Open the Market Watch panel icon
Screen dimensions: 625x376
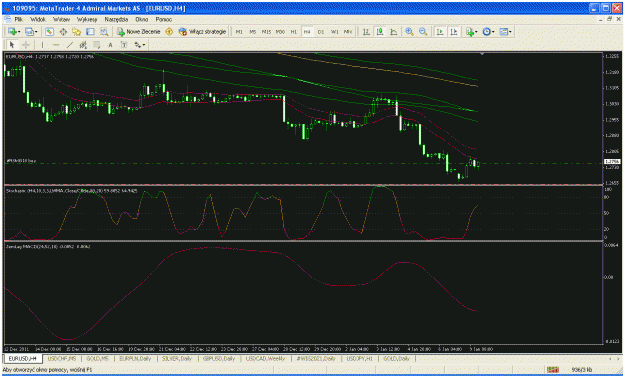(49, 31)
